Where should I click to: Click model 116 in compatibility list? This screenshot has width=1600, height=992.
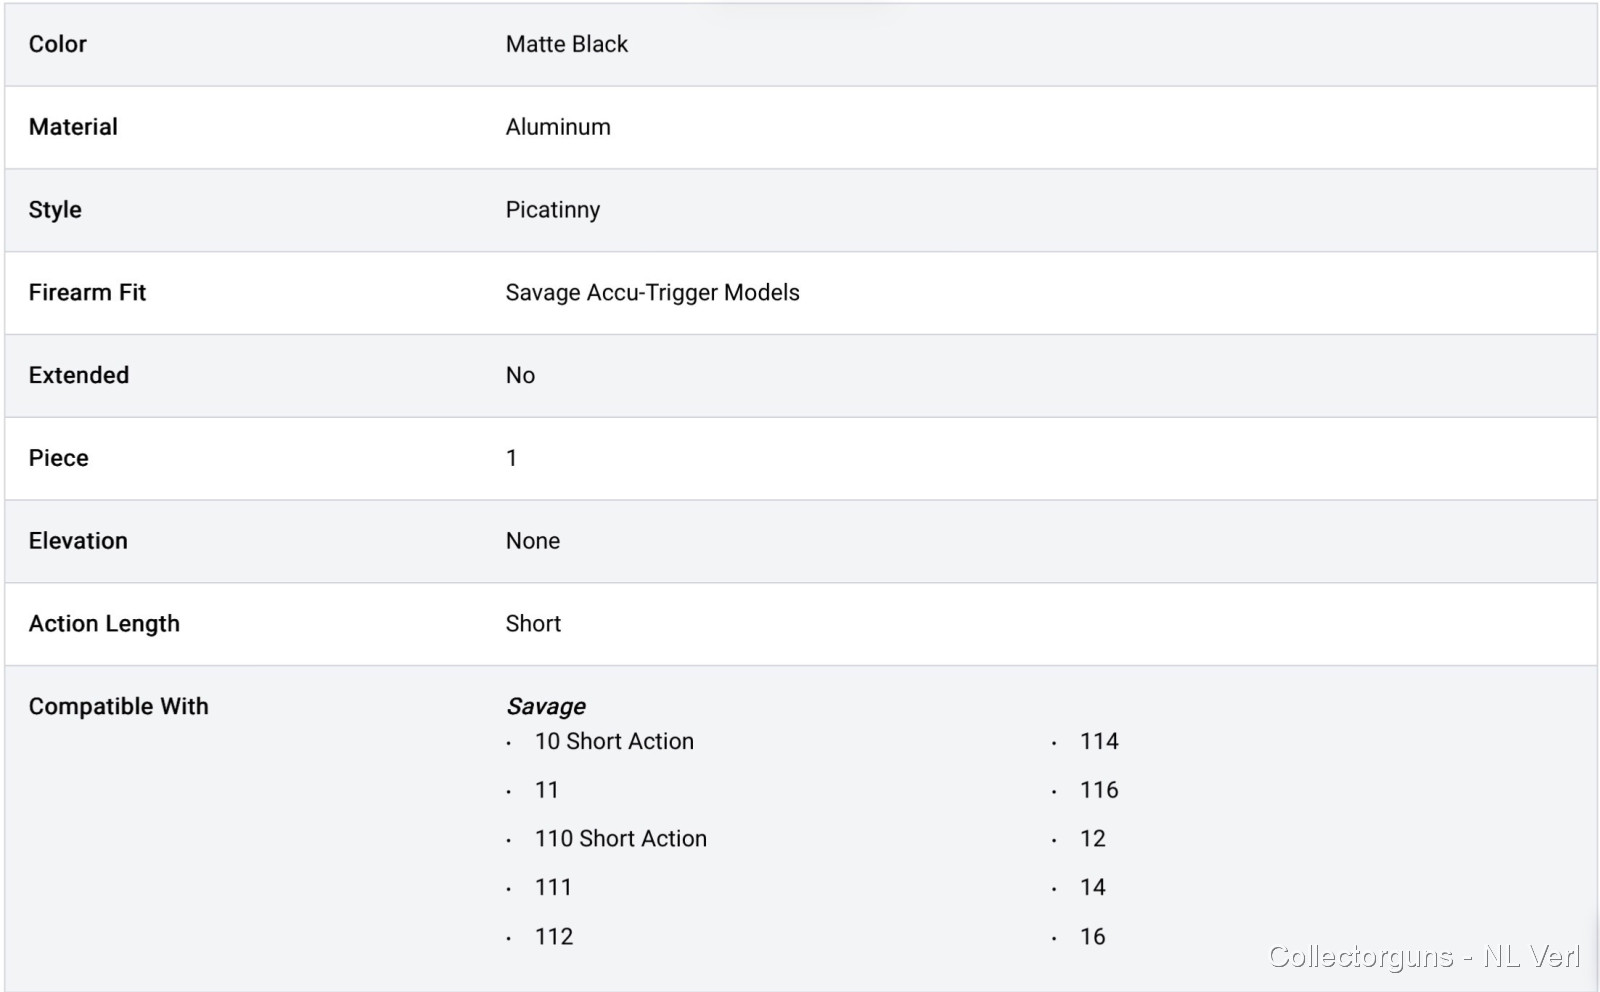(x=1099, y=790)
